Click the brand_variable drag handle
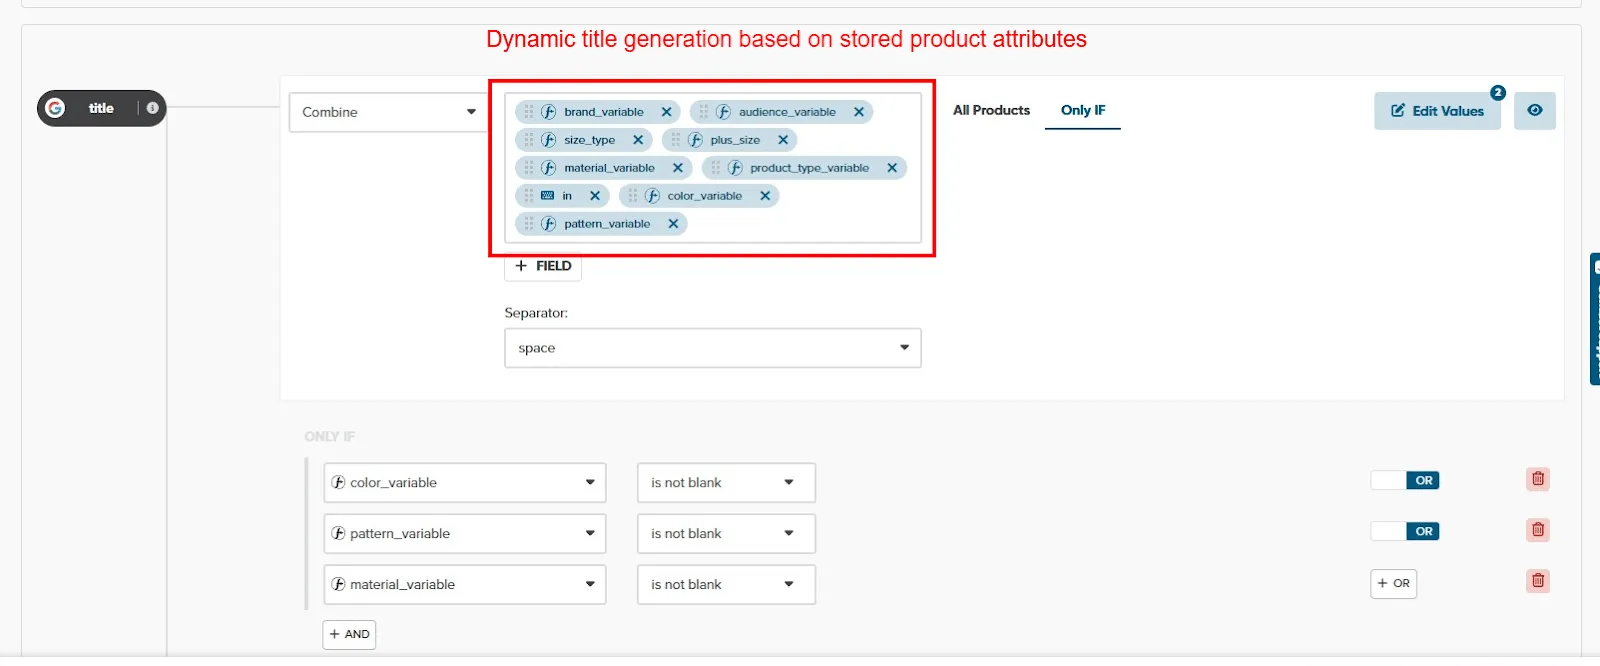Screen dimensions: 1600x666 coord(529,112)
